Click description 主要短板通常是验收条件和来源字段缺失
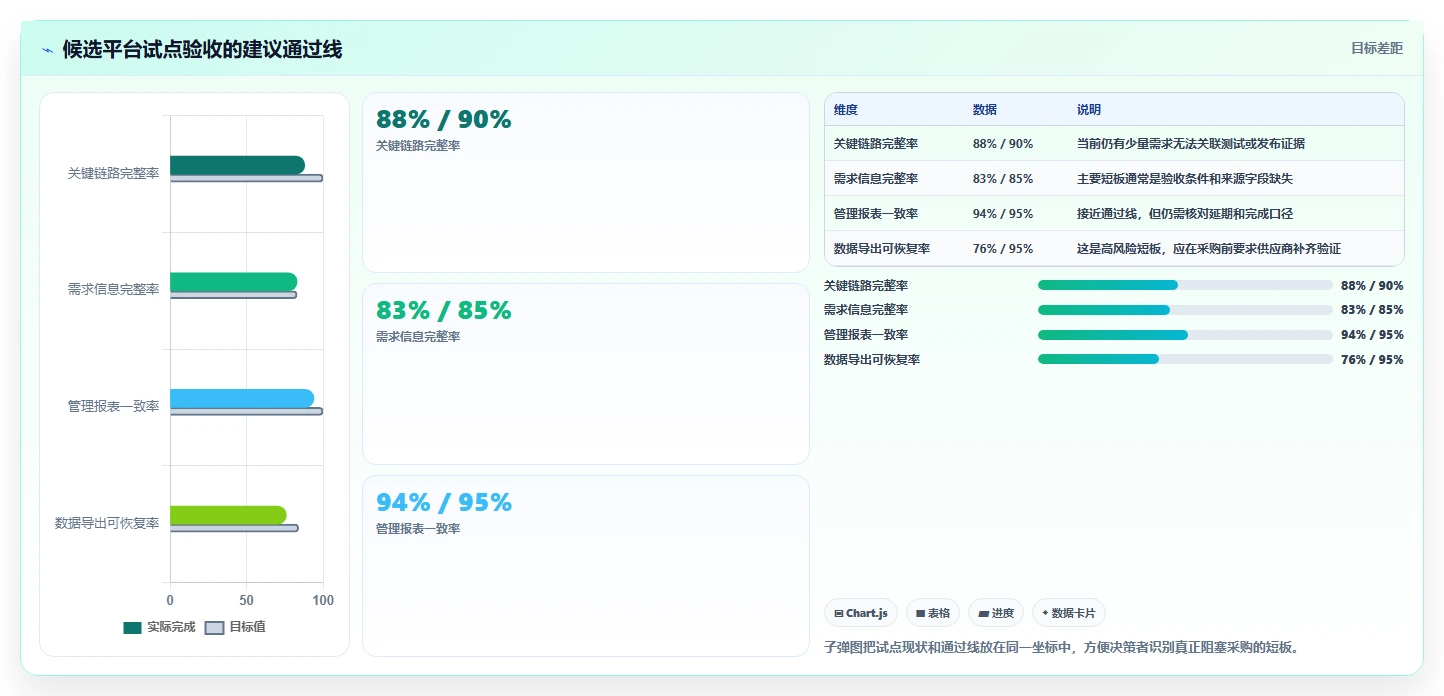This screenshot has width=1444, height=696. [1185, 179]
